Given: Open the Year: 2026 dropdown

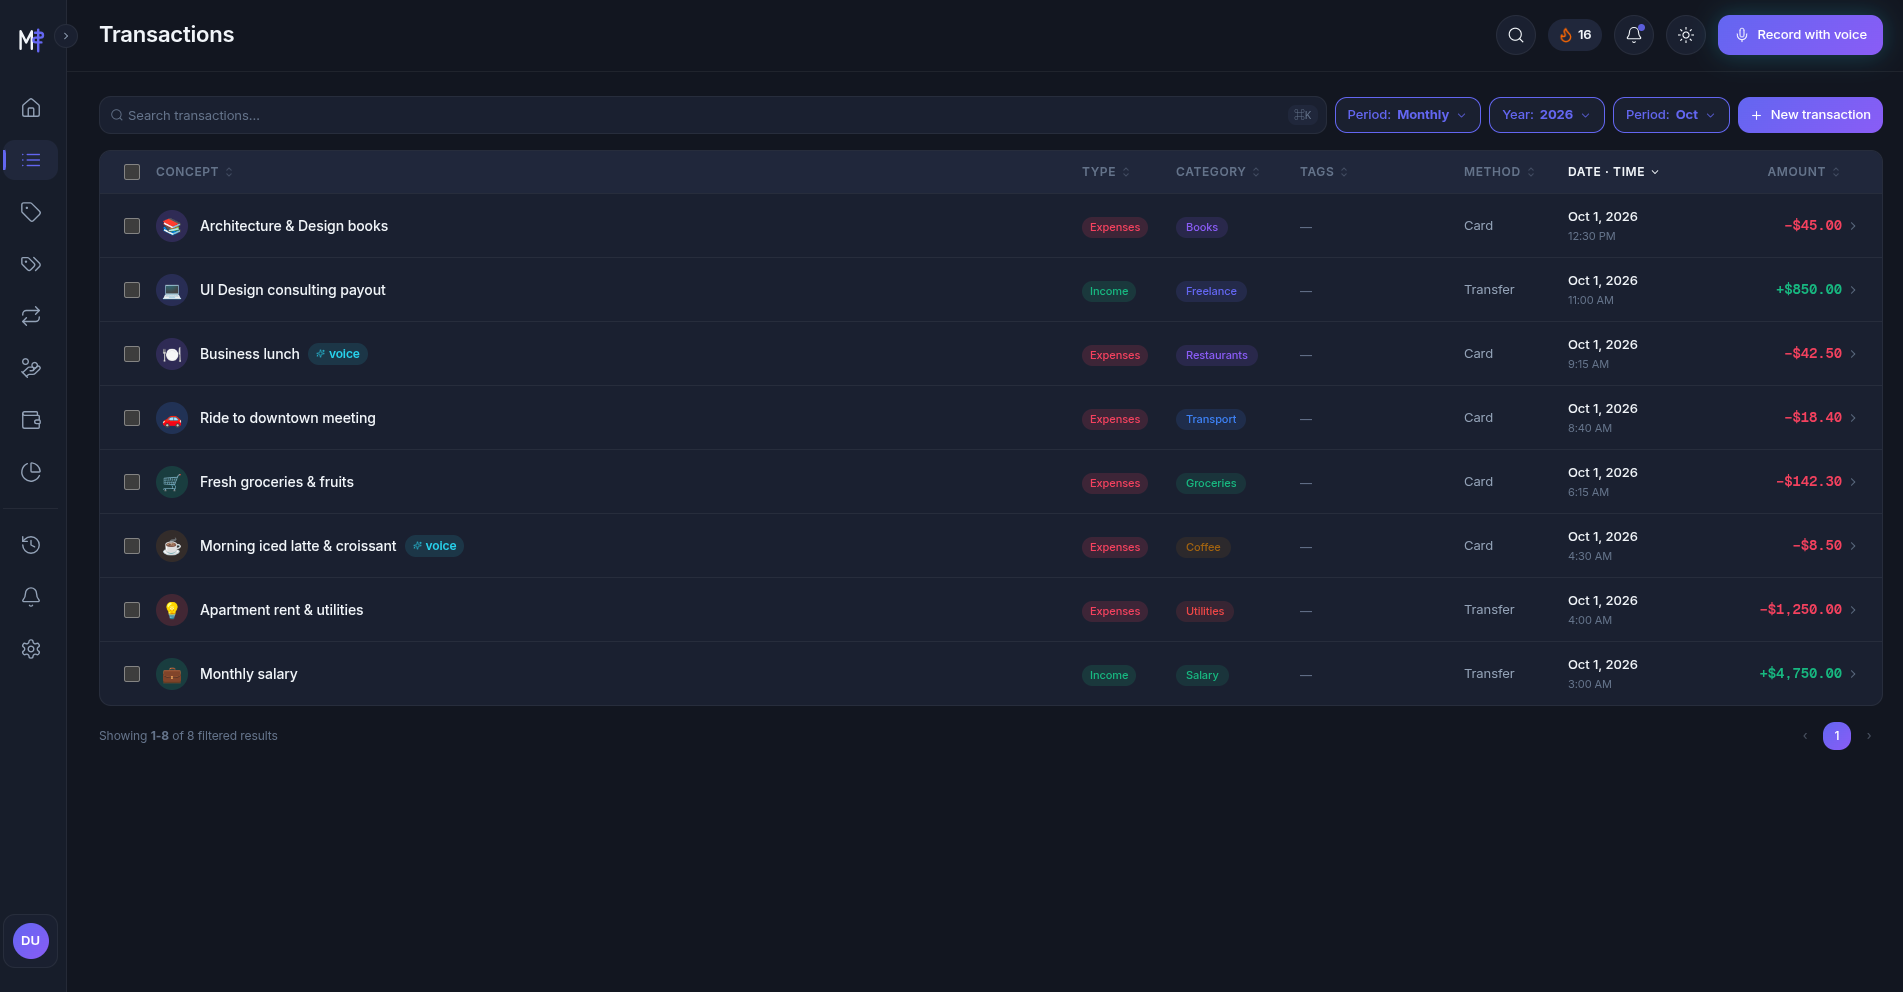Looking at the screenshot, I should (x=1547, y=115).
